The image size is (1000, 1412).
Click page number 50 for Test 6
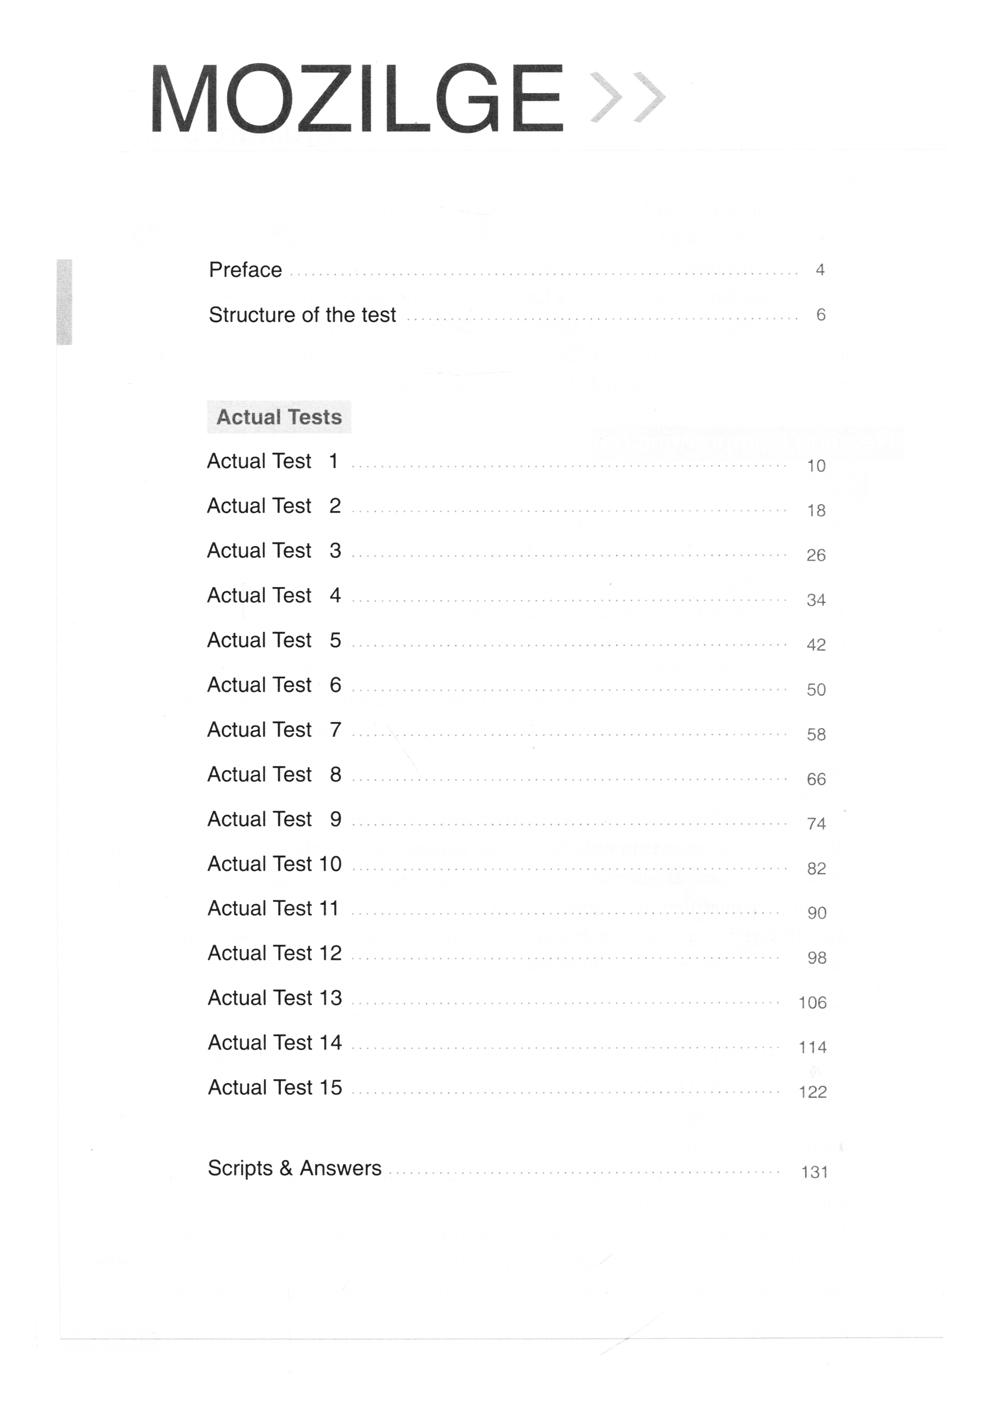816,689
